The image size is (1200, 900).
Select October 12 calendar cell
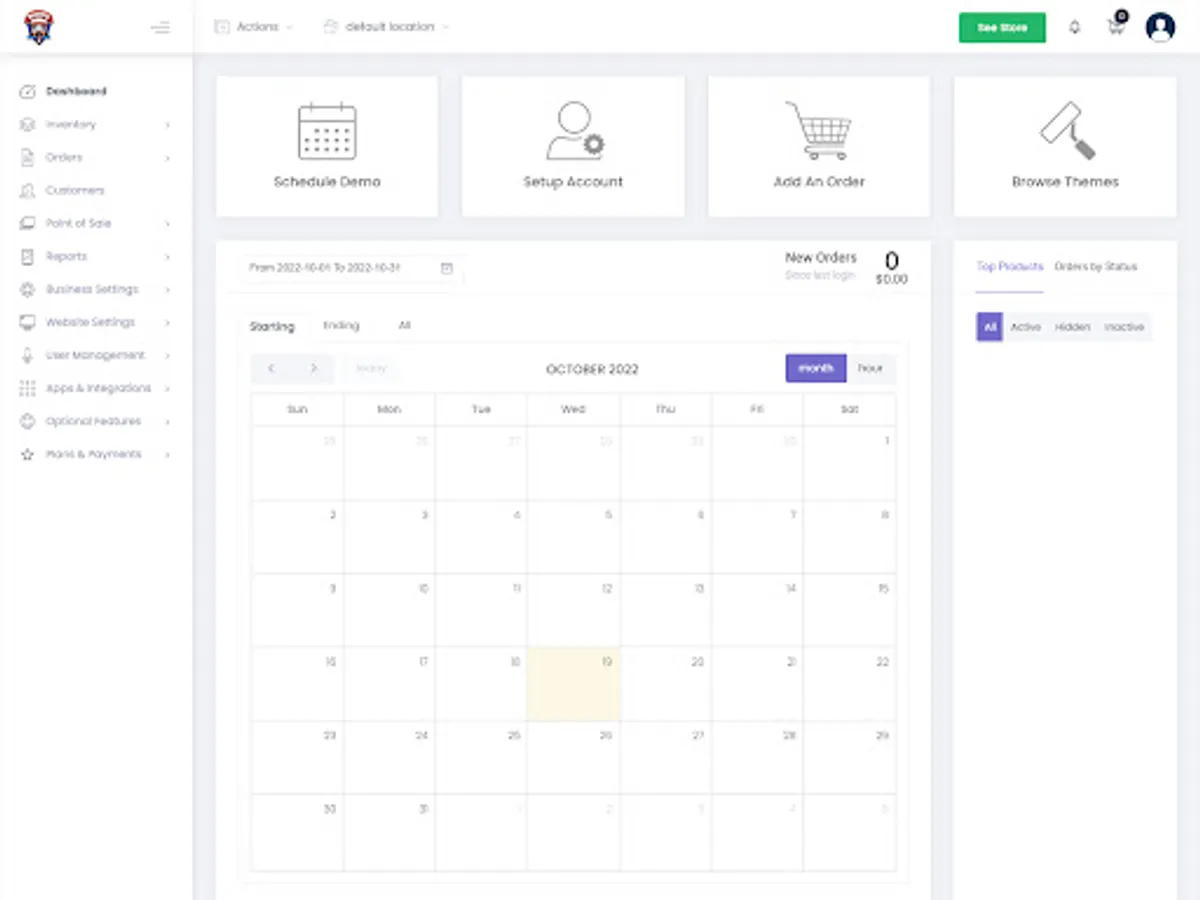click(574, 611)
